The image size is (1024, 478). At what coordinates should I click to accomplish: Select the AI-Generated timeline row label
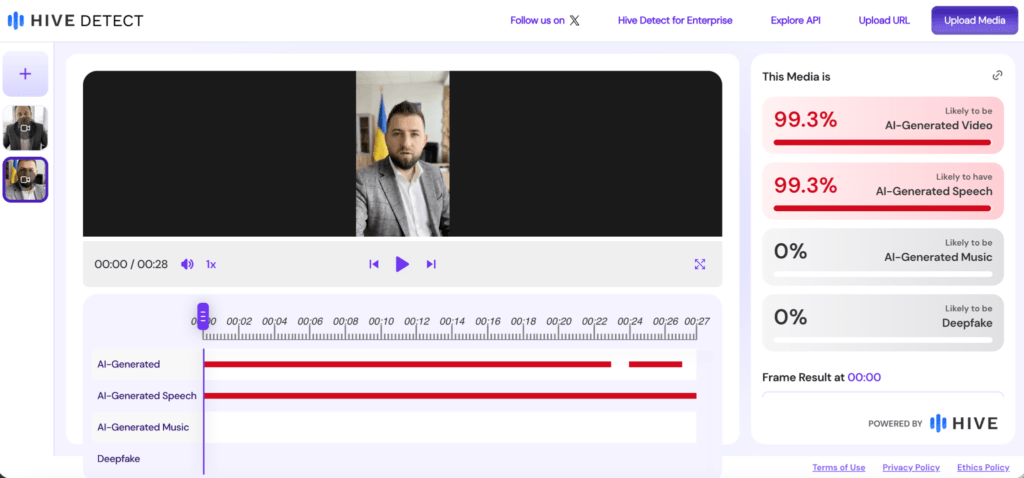point(129,364)
